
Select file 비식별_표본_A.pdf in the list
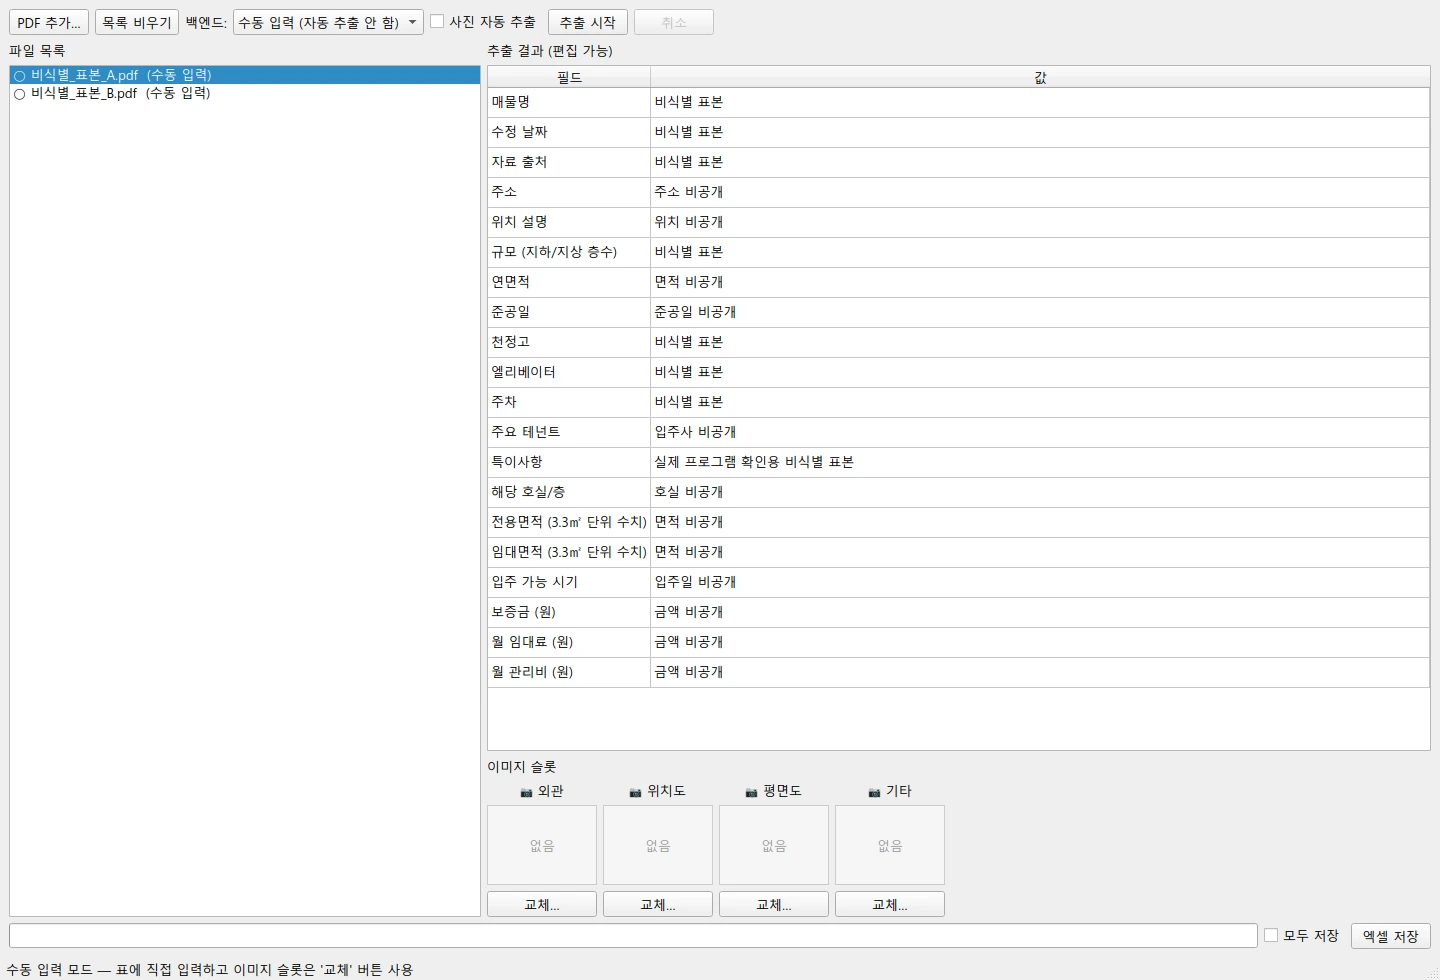point(245,75)
